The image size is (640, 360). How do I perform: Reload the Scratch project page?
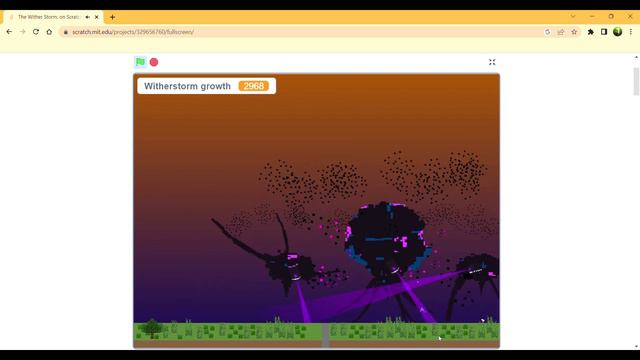tap(36, 32)
